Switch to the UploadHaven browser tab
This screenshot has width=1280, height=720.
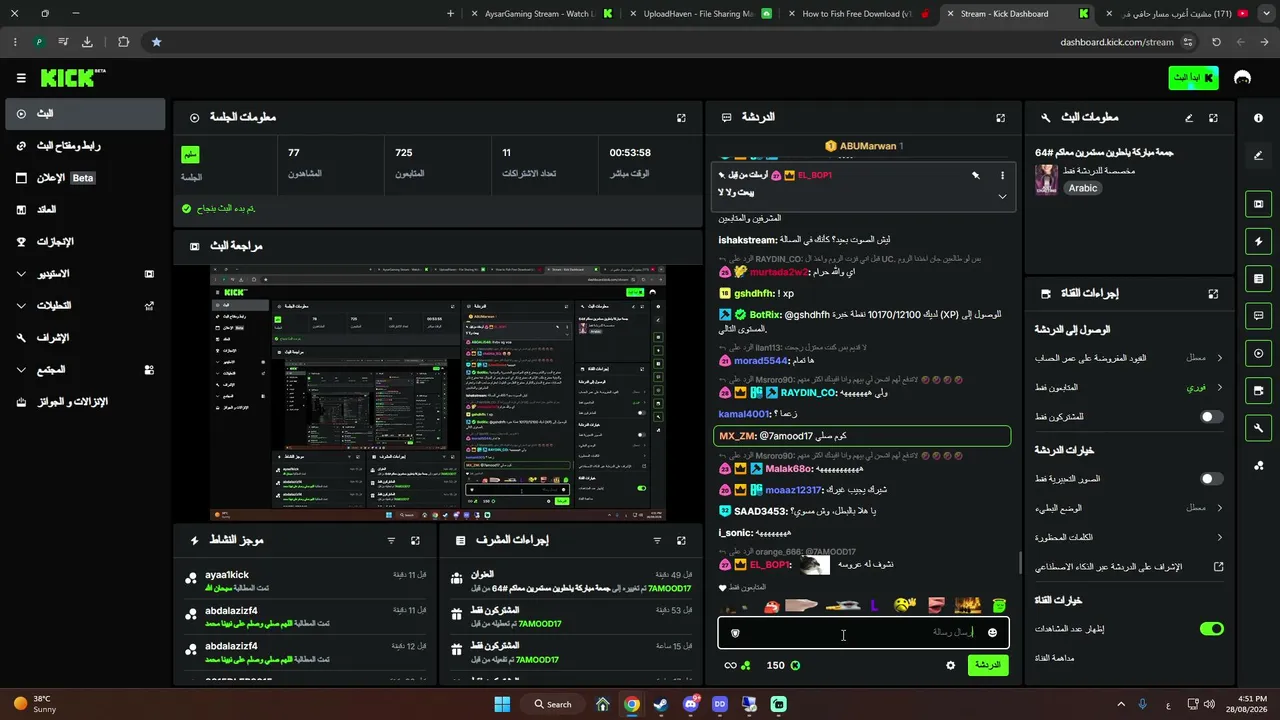click(699, 14)
